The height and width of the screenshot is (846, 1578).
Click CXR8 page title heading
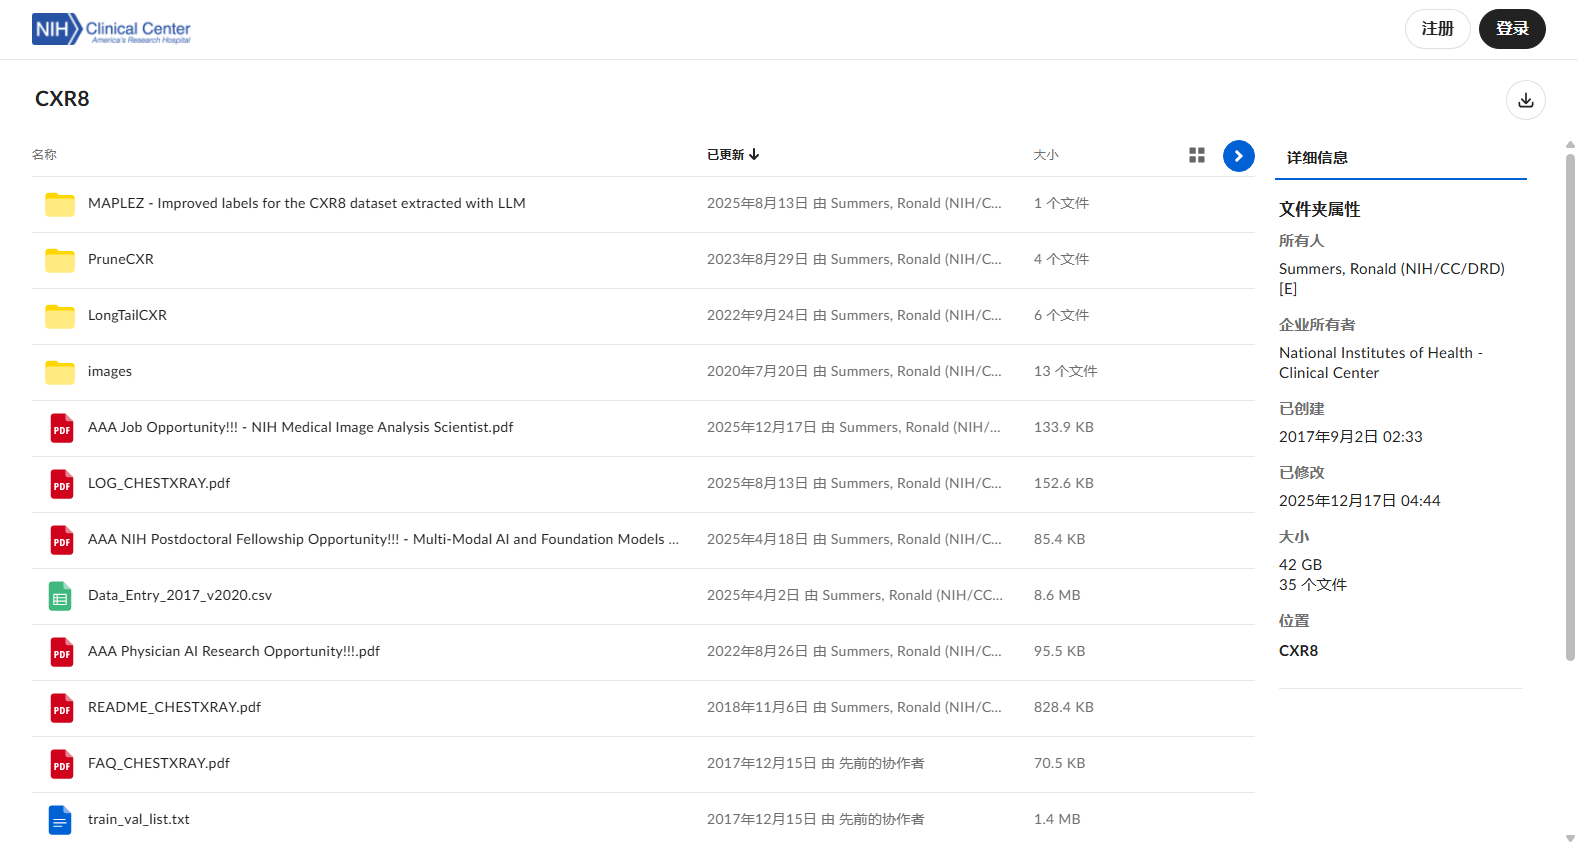(62, 99)
